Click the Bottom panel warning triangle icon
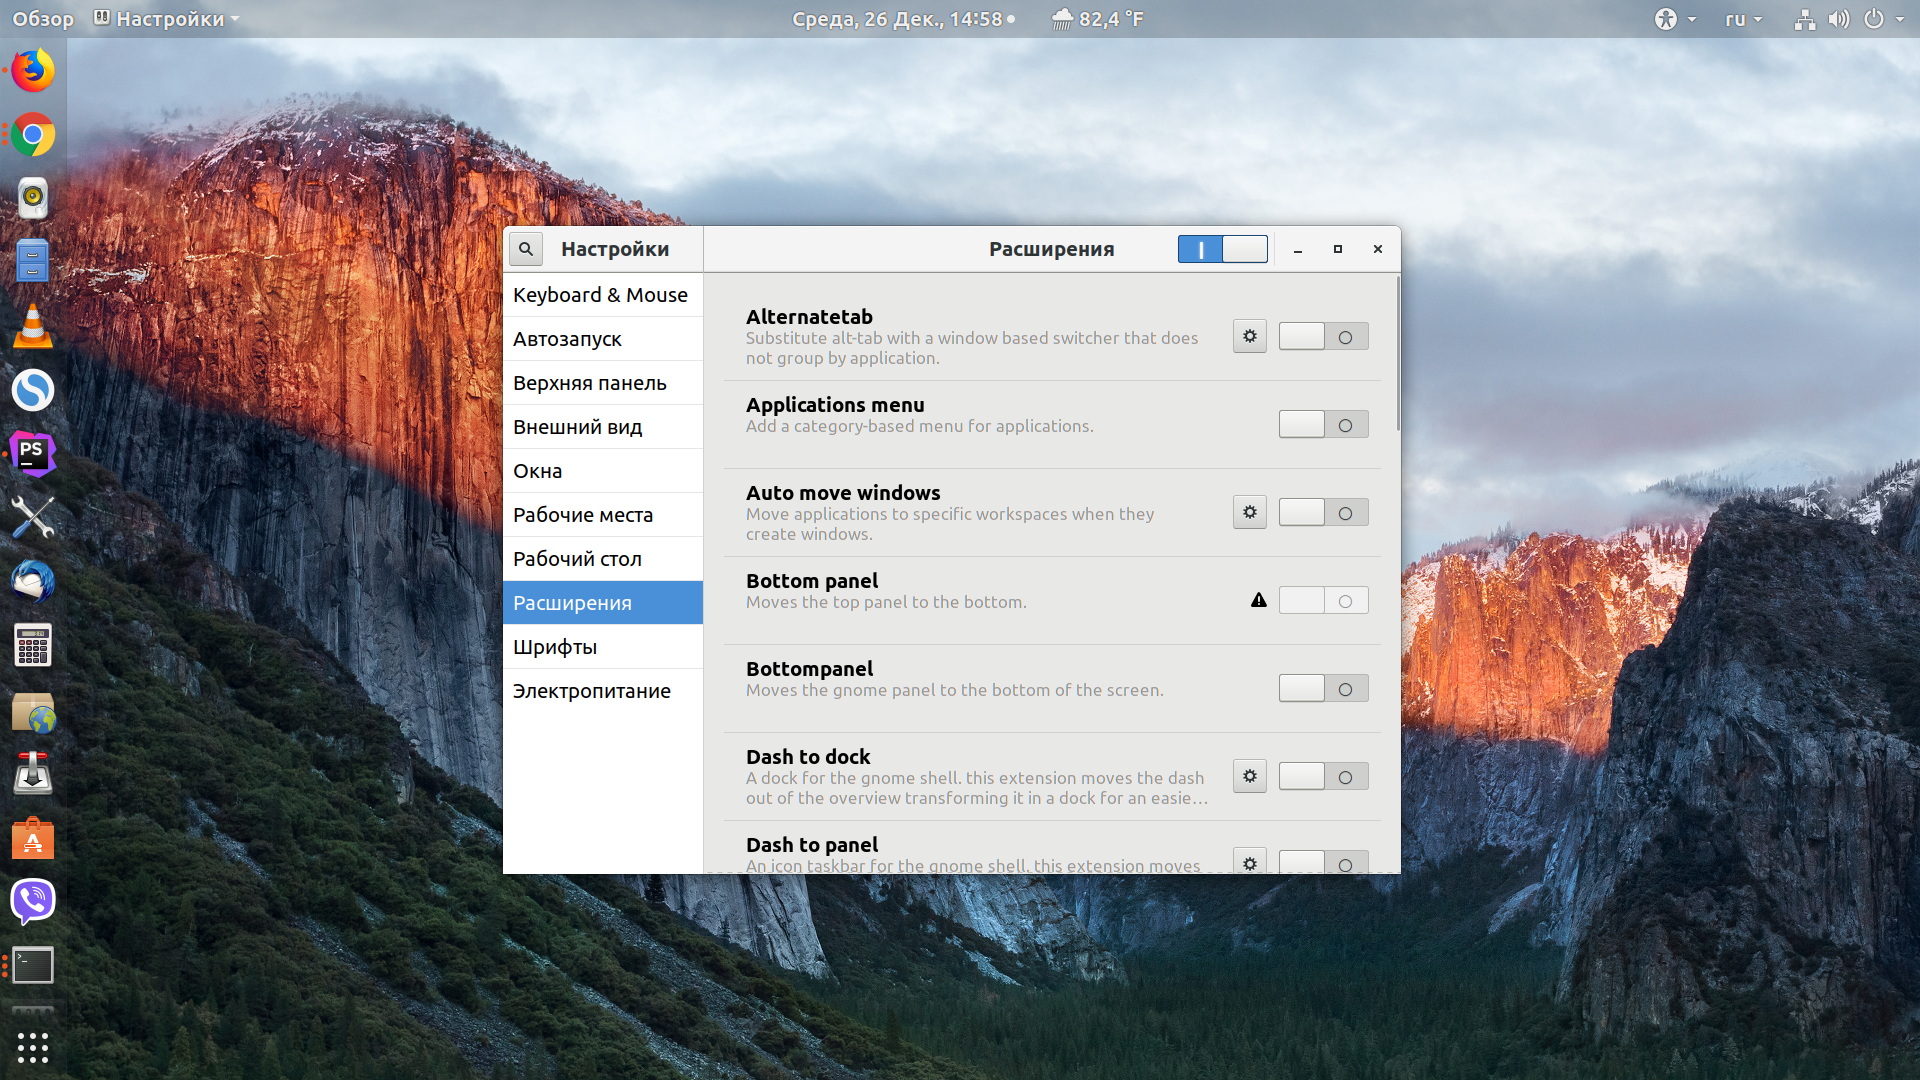 tap(1259, 600)
